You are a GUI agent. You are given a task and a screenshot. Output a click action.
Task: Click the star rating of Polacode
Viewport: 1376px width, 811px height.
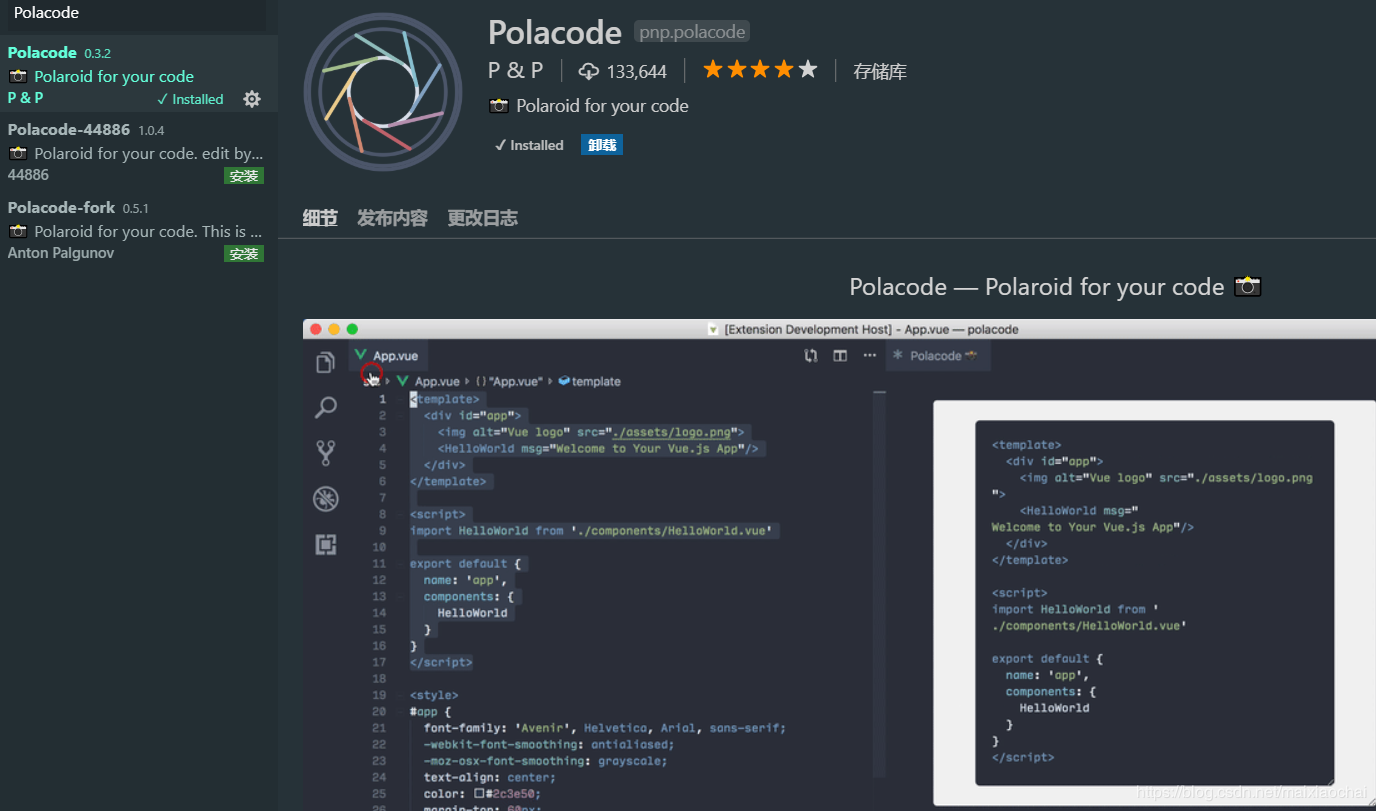pyautogui.click(x=760, y=70)
